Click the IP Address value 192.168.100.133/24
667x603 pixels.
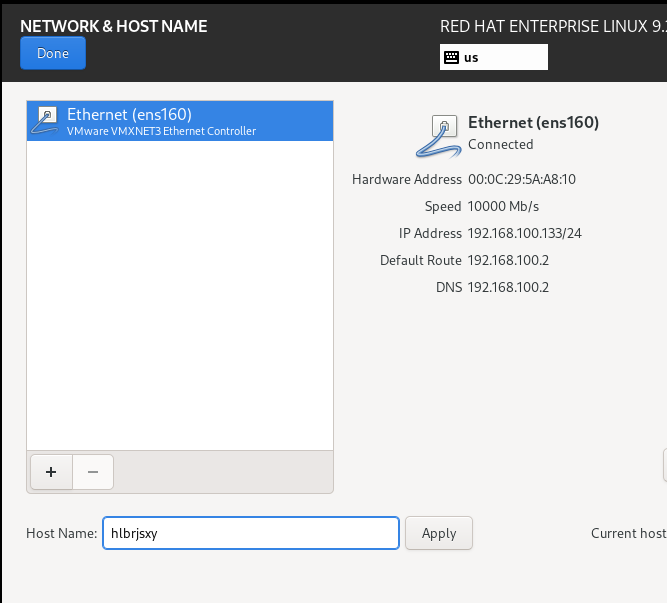[x=524, y=233]
